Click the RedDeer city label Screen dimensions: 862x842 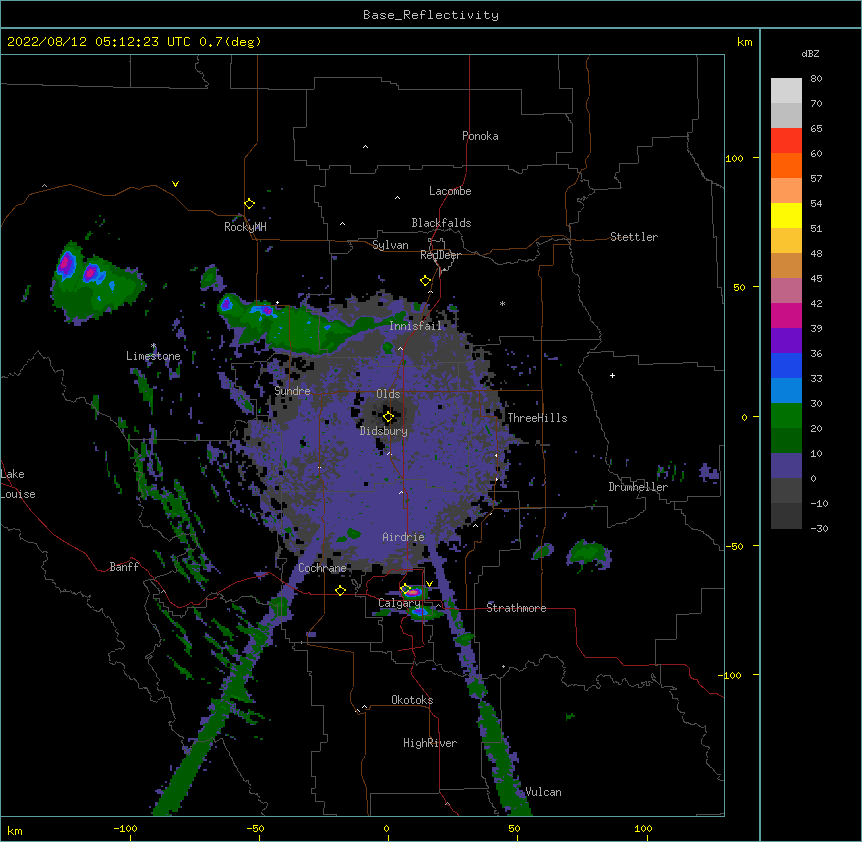pos(440,255)
